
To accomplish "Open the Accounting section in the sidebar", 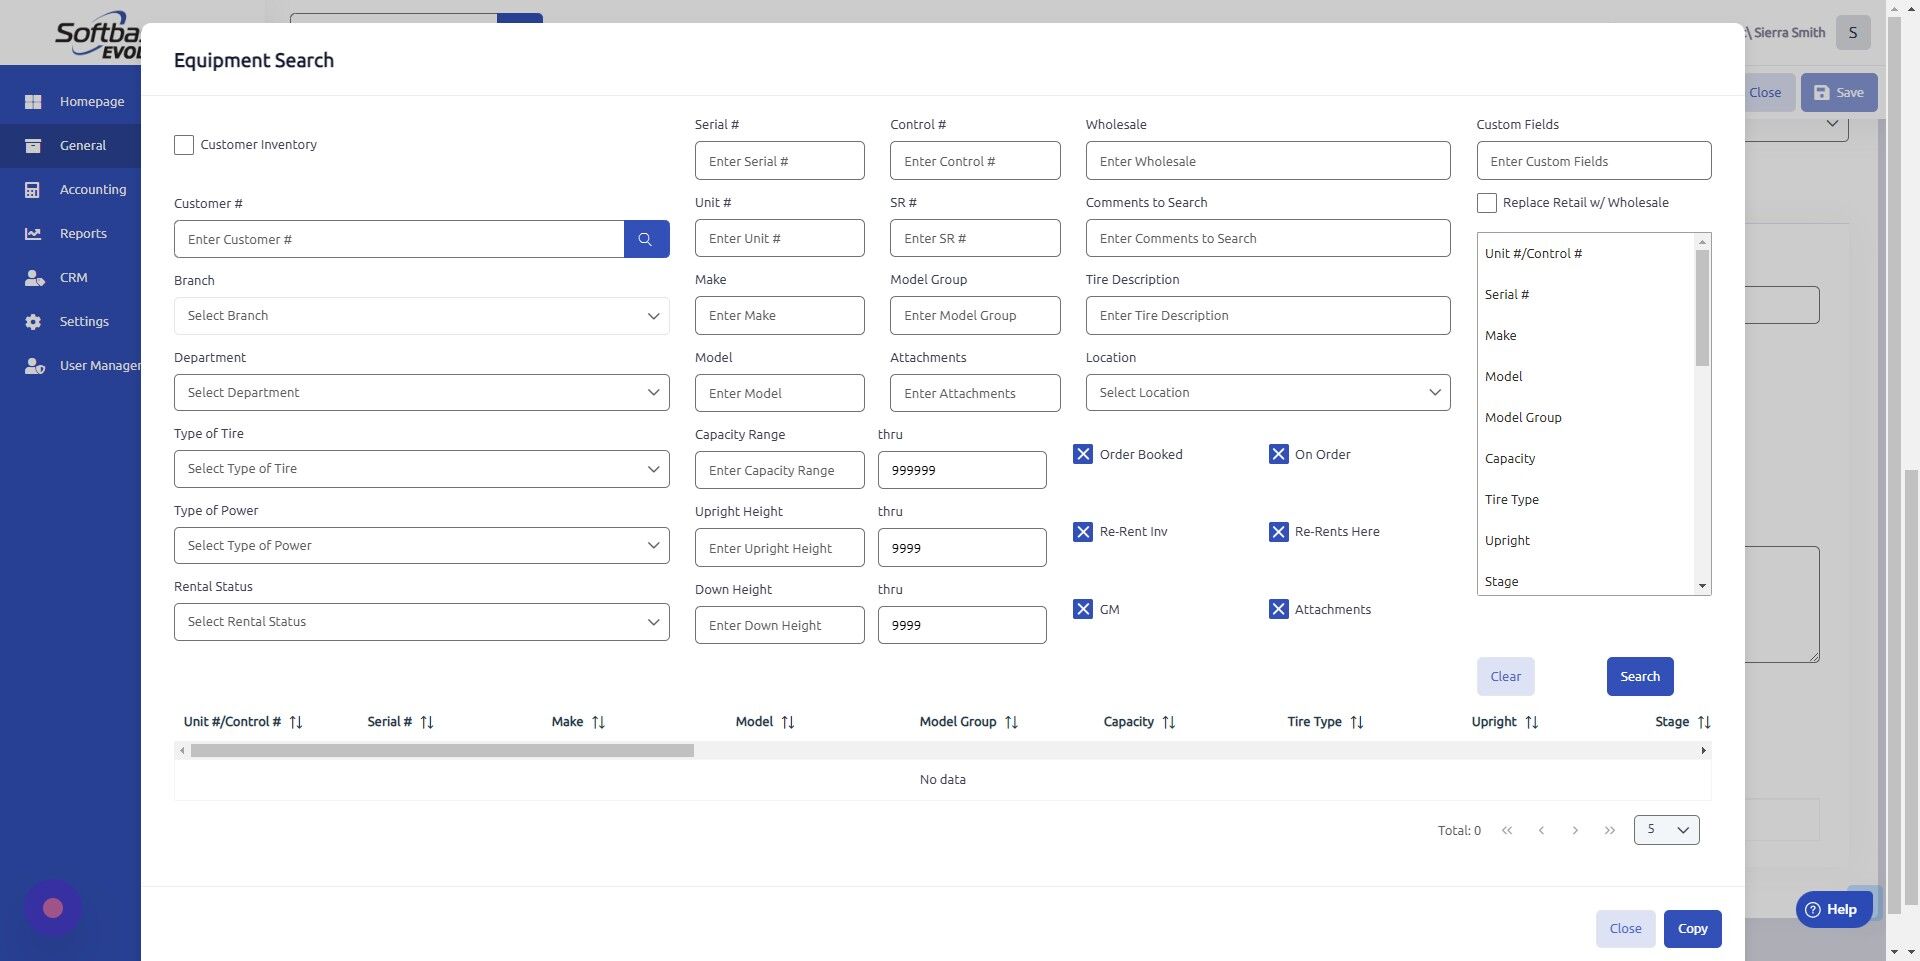I will [93, 189].
